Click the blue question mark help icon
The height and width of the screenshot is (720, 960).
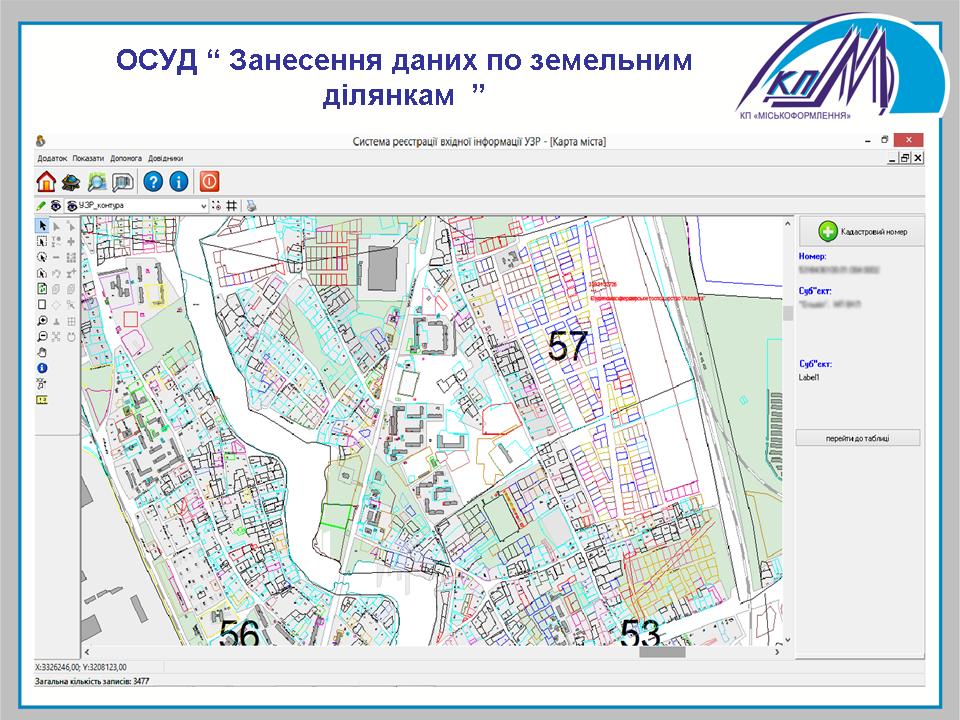tap(153, 181)
